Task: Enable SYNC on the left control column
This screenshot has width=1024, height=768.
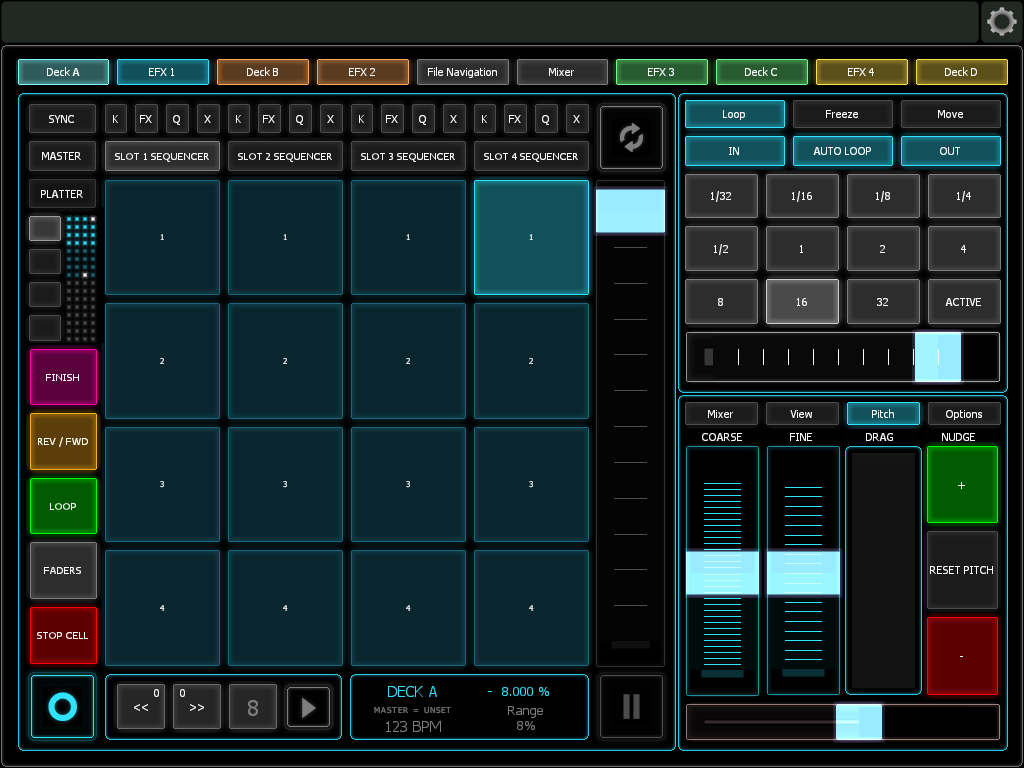Action: pos(61,118)
